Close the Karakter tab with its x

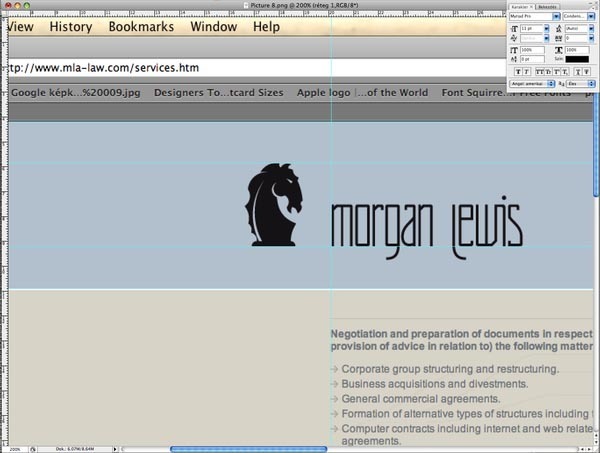tap(532, 7)
